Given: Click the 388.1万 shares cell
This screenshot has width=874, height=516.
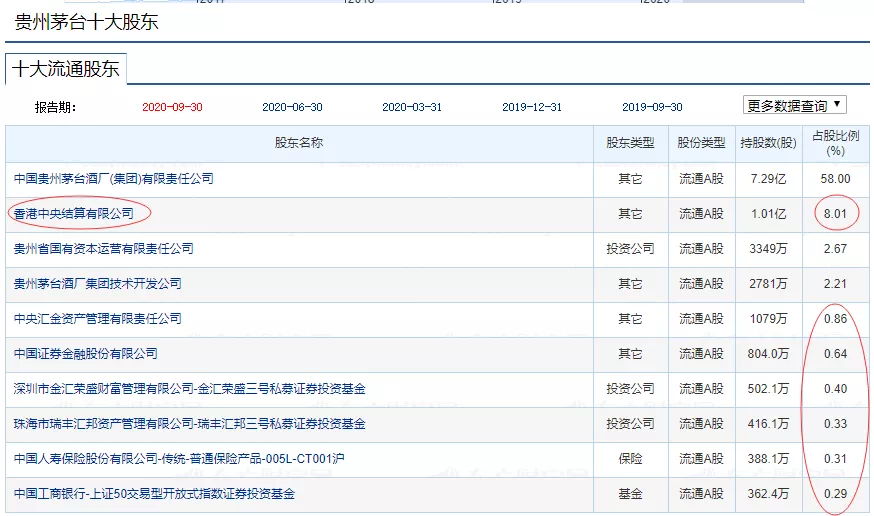Looking at the screenshot, I should pyautogui.click(x=768, y=459).
